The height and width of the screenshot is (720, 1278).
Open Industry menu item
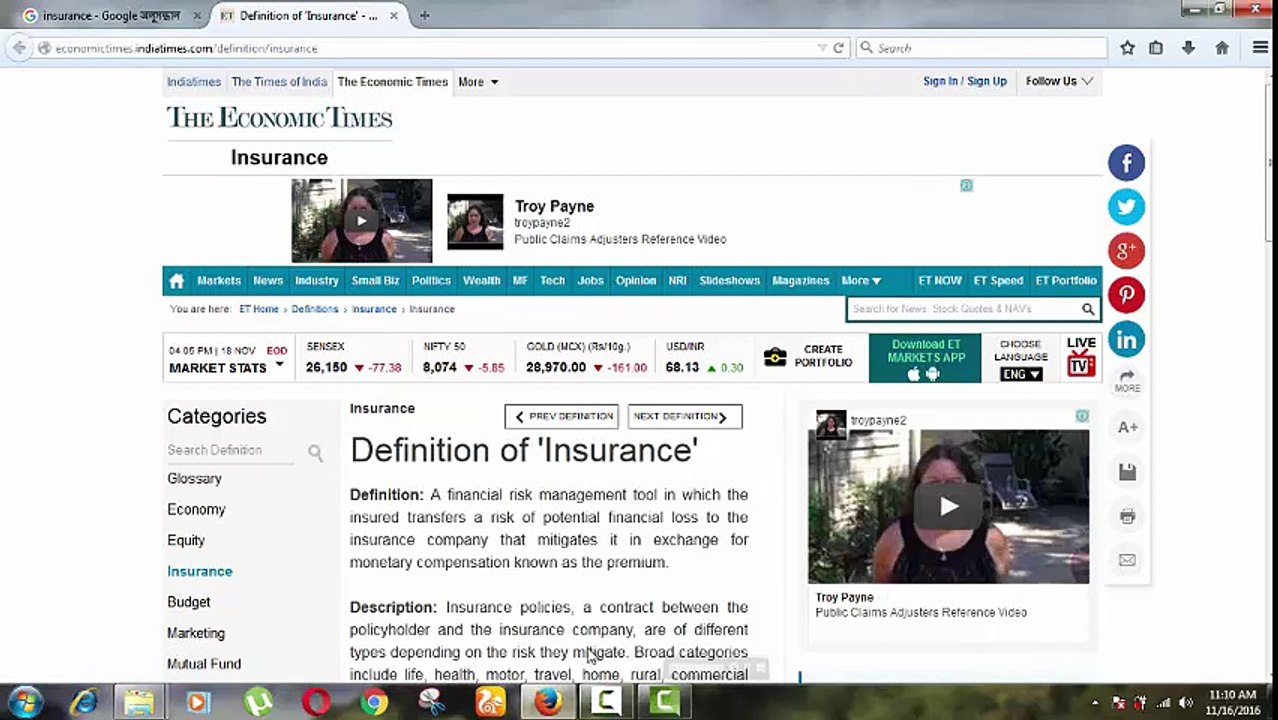(317, 281)
